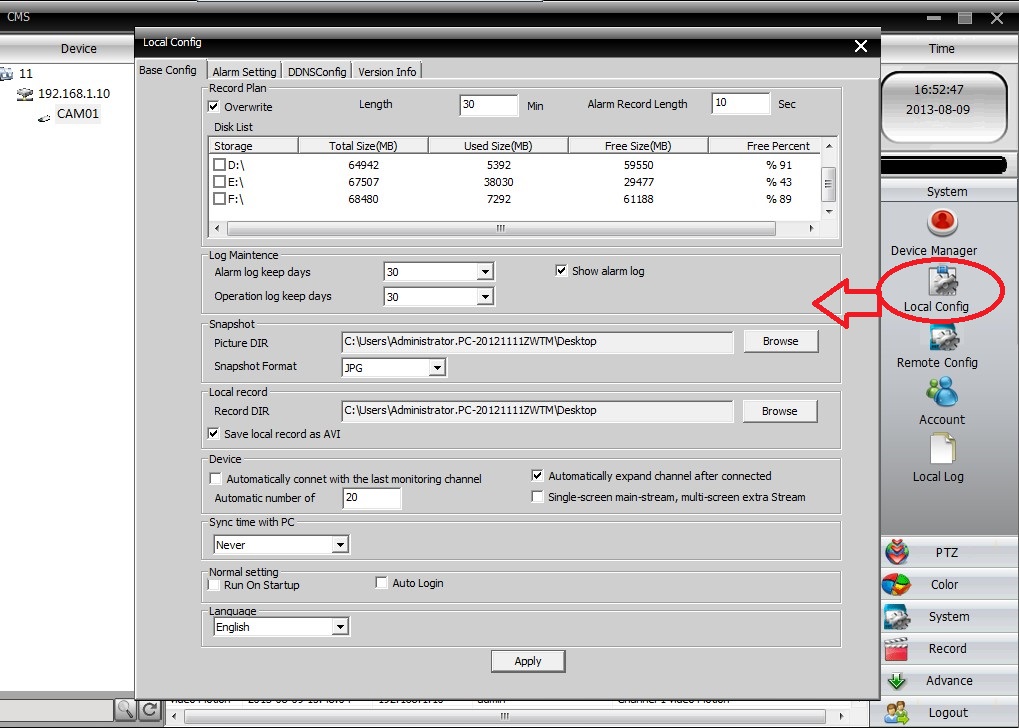Screen dimensions: 1019x728
Task: Switch to the Alarm Setting tab
Action: coord(244,72)
